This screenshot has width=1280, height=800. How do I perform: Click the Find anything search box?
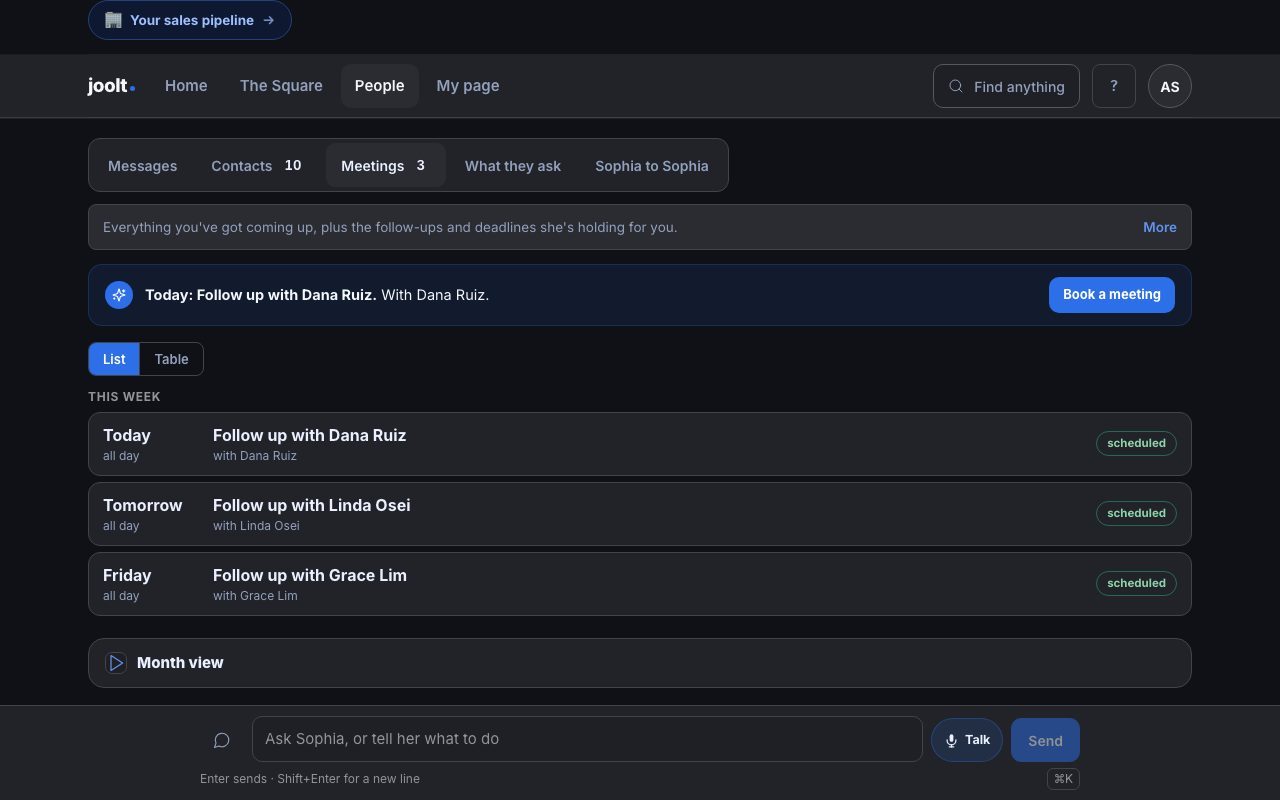[1006, 86]
